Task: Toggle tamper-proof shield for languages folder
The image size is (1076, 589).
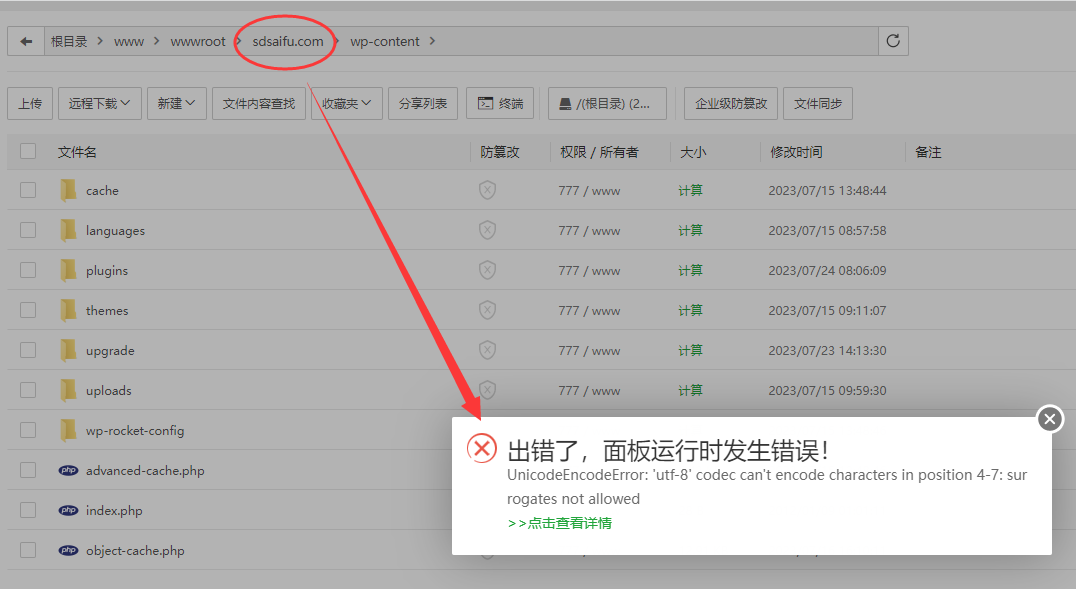Action: 487,230
